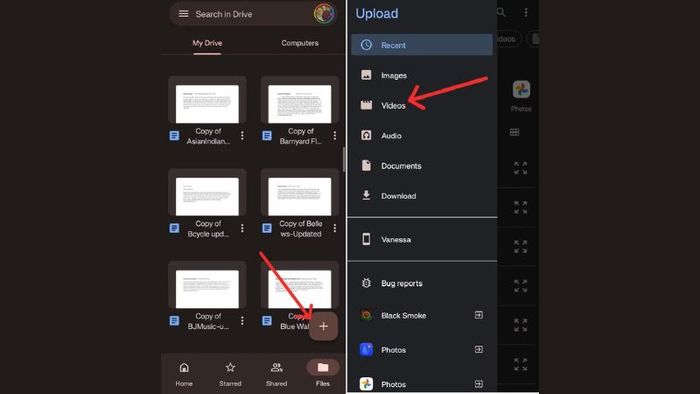The width and height of the screenshot is (700, 394).
Task: Select Download in Upload panel
Action: [422, 196]
